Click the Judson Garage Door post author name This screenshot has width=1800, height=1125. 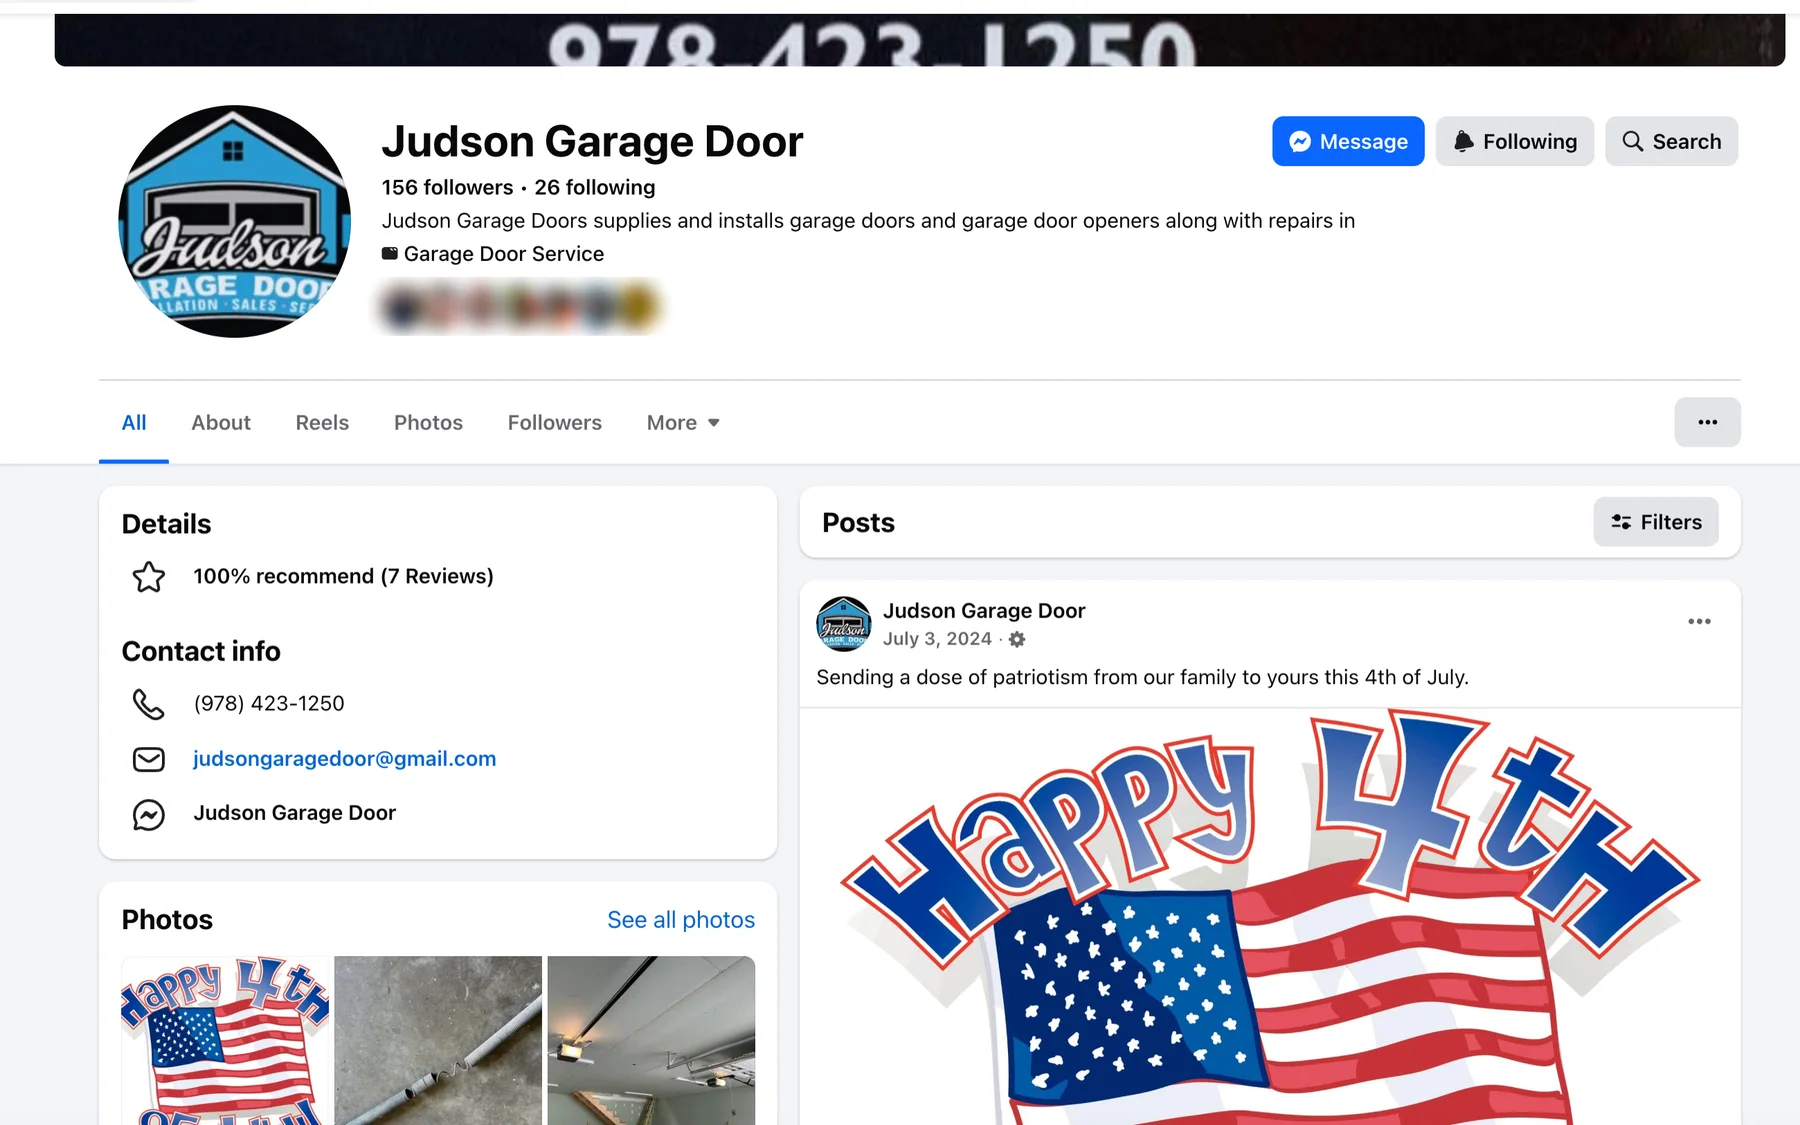click(984, 611)
